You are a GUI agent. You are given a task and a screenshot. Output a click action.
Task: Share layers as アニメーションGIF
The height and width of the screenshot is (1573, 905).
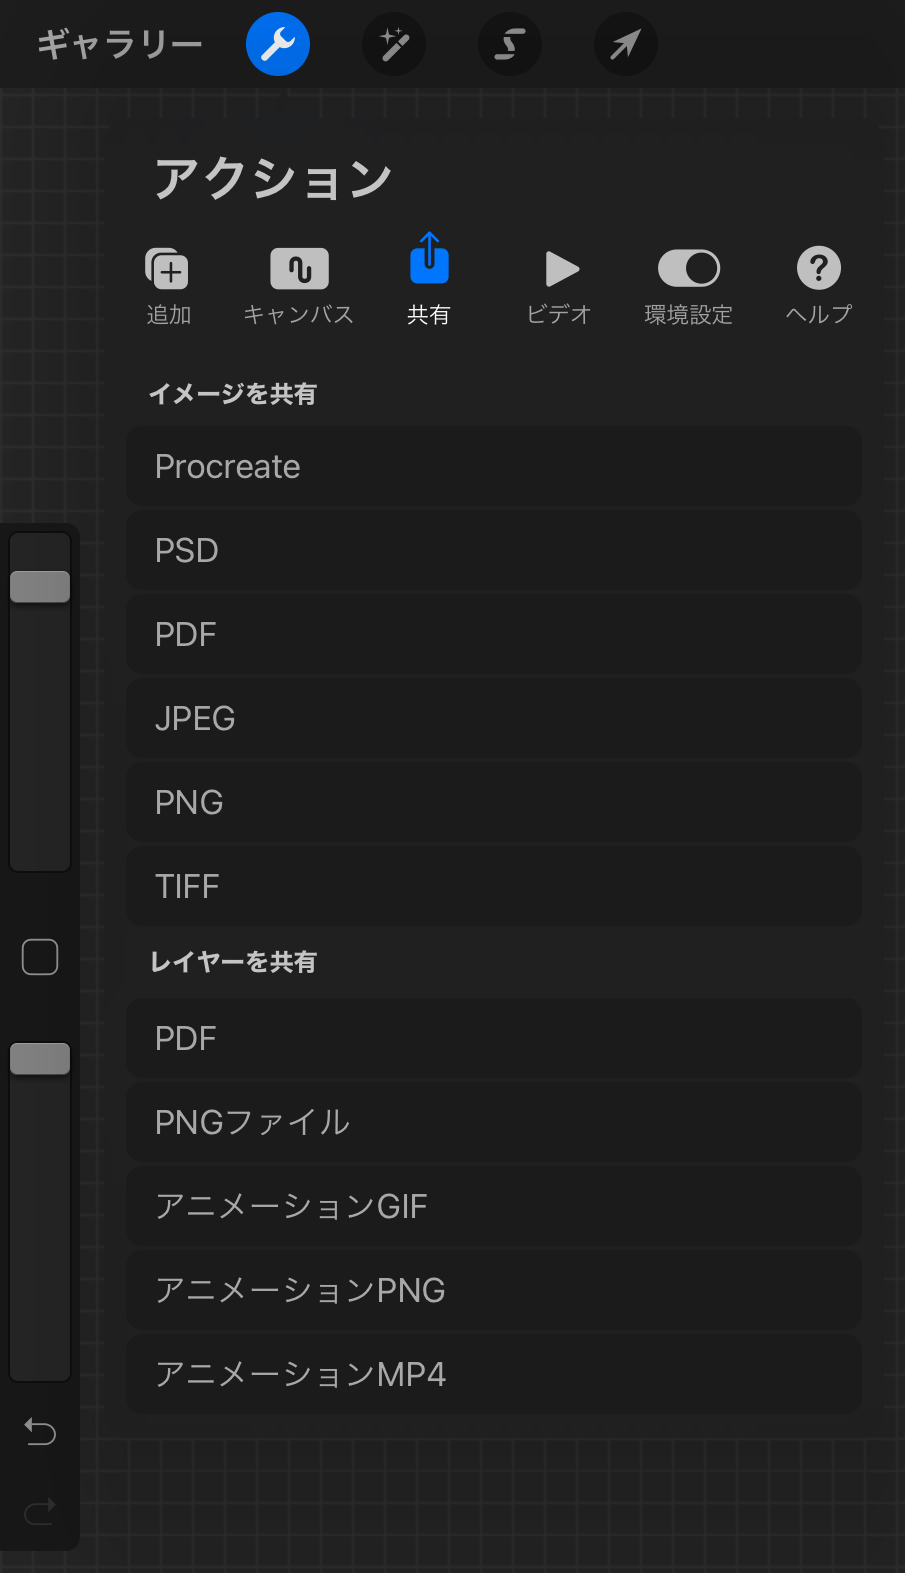coord(494,1206)
